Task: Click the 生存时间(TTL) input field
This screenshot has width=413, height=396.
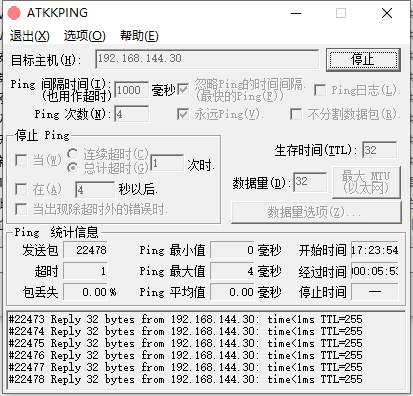Action: point(379,150)
